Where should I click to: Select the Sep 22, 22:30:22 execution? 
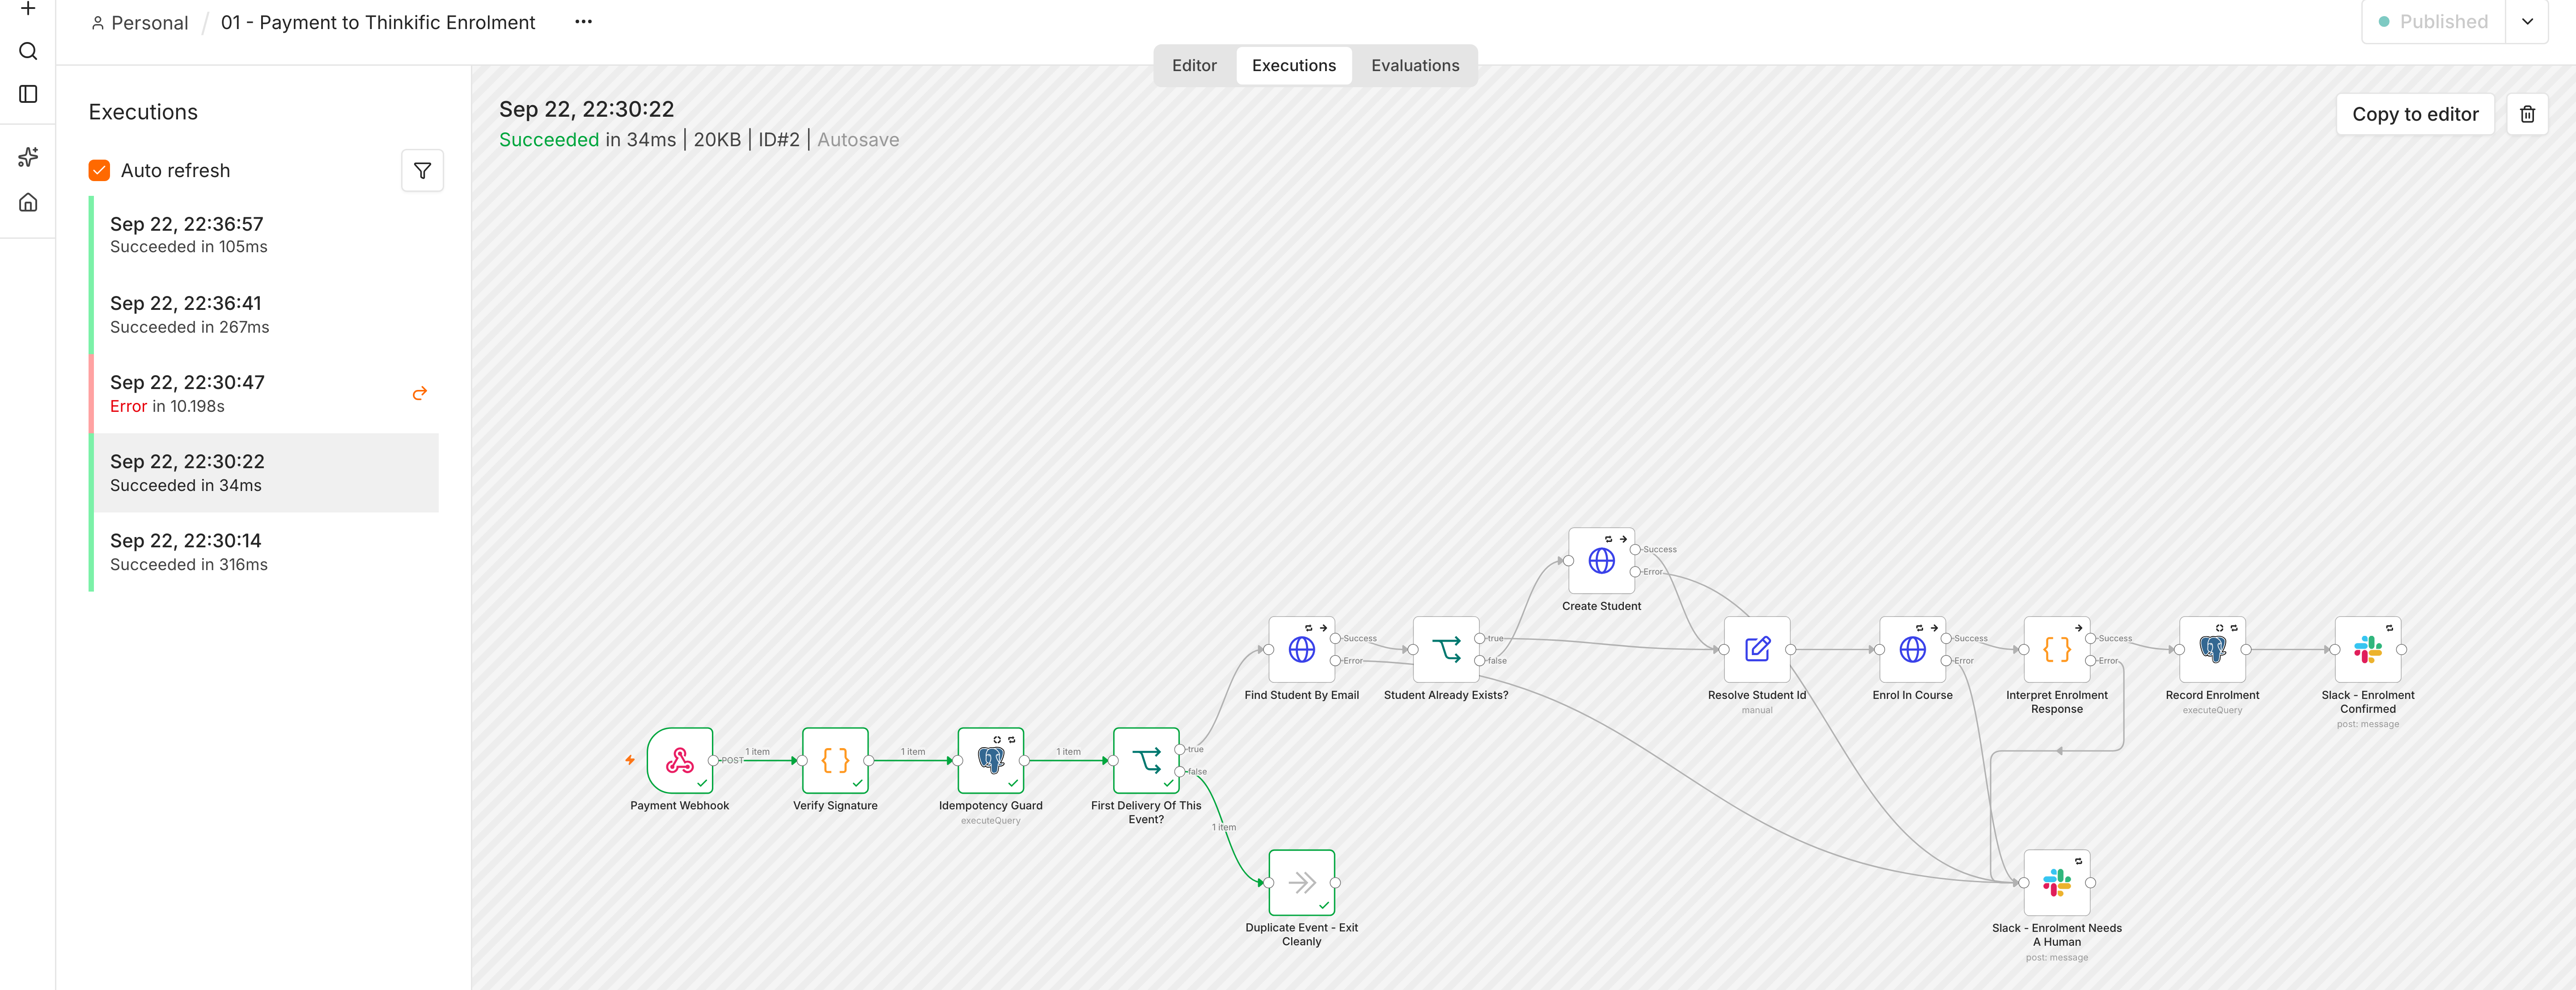point(264,473)
